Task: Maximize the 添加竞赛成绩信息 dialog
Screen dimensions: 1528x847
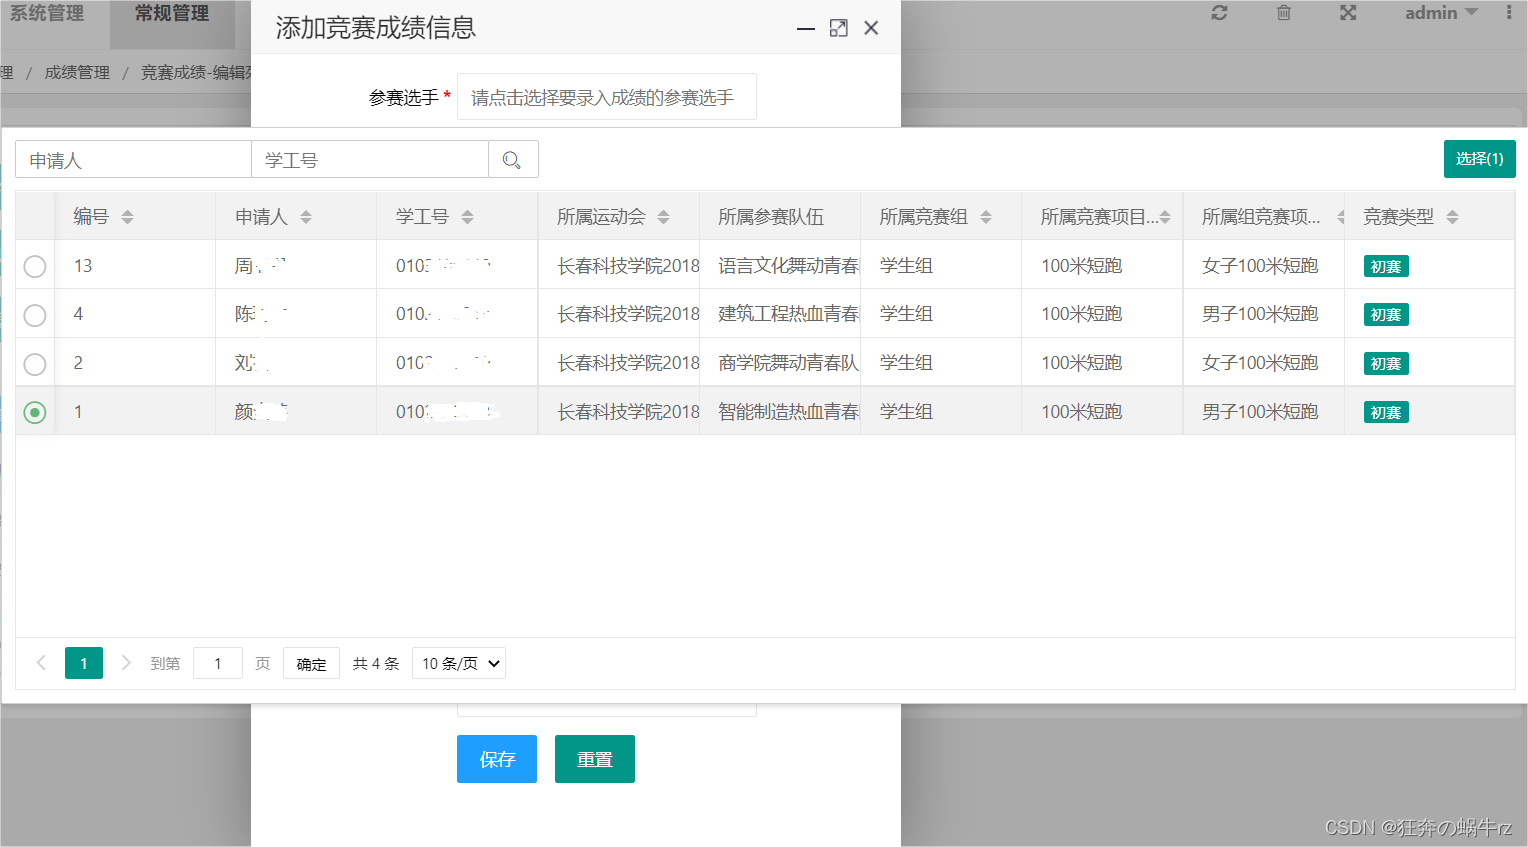Action: (x=839, y=29)
